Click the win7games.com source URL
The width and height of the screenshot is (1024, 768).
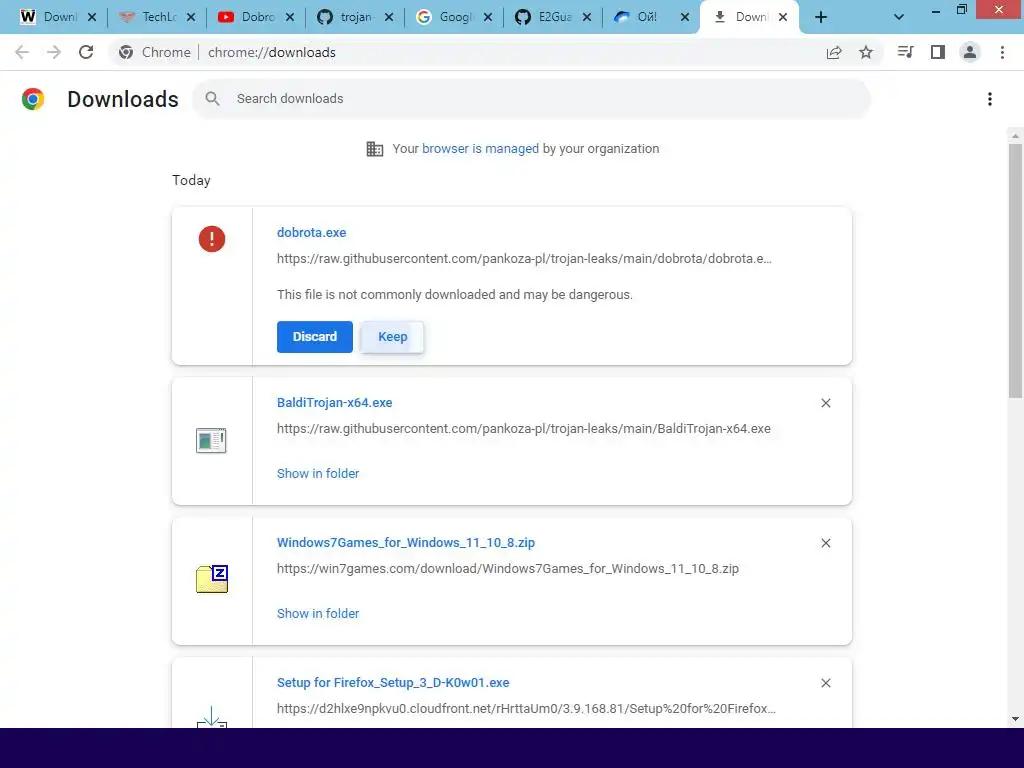point(508,569)
